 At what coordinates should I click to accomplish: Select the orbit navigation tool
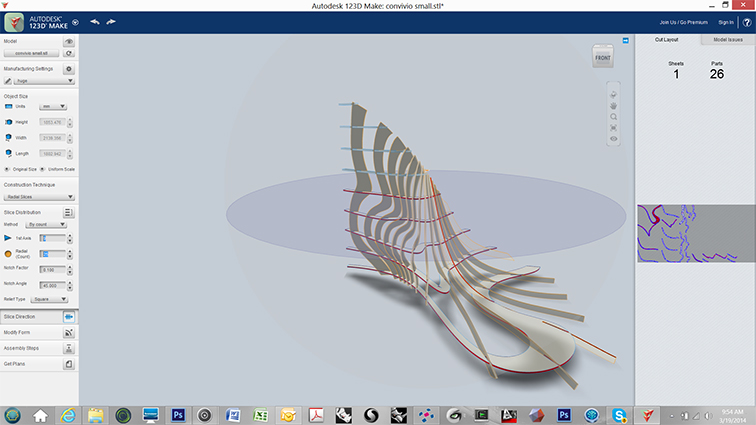click(x=613, y=95)
